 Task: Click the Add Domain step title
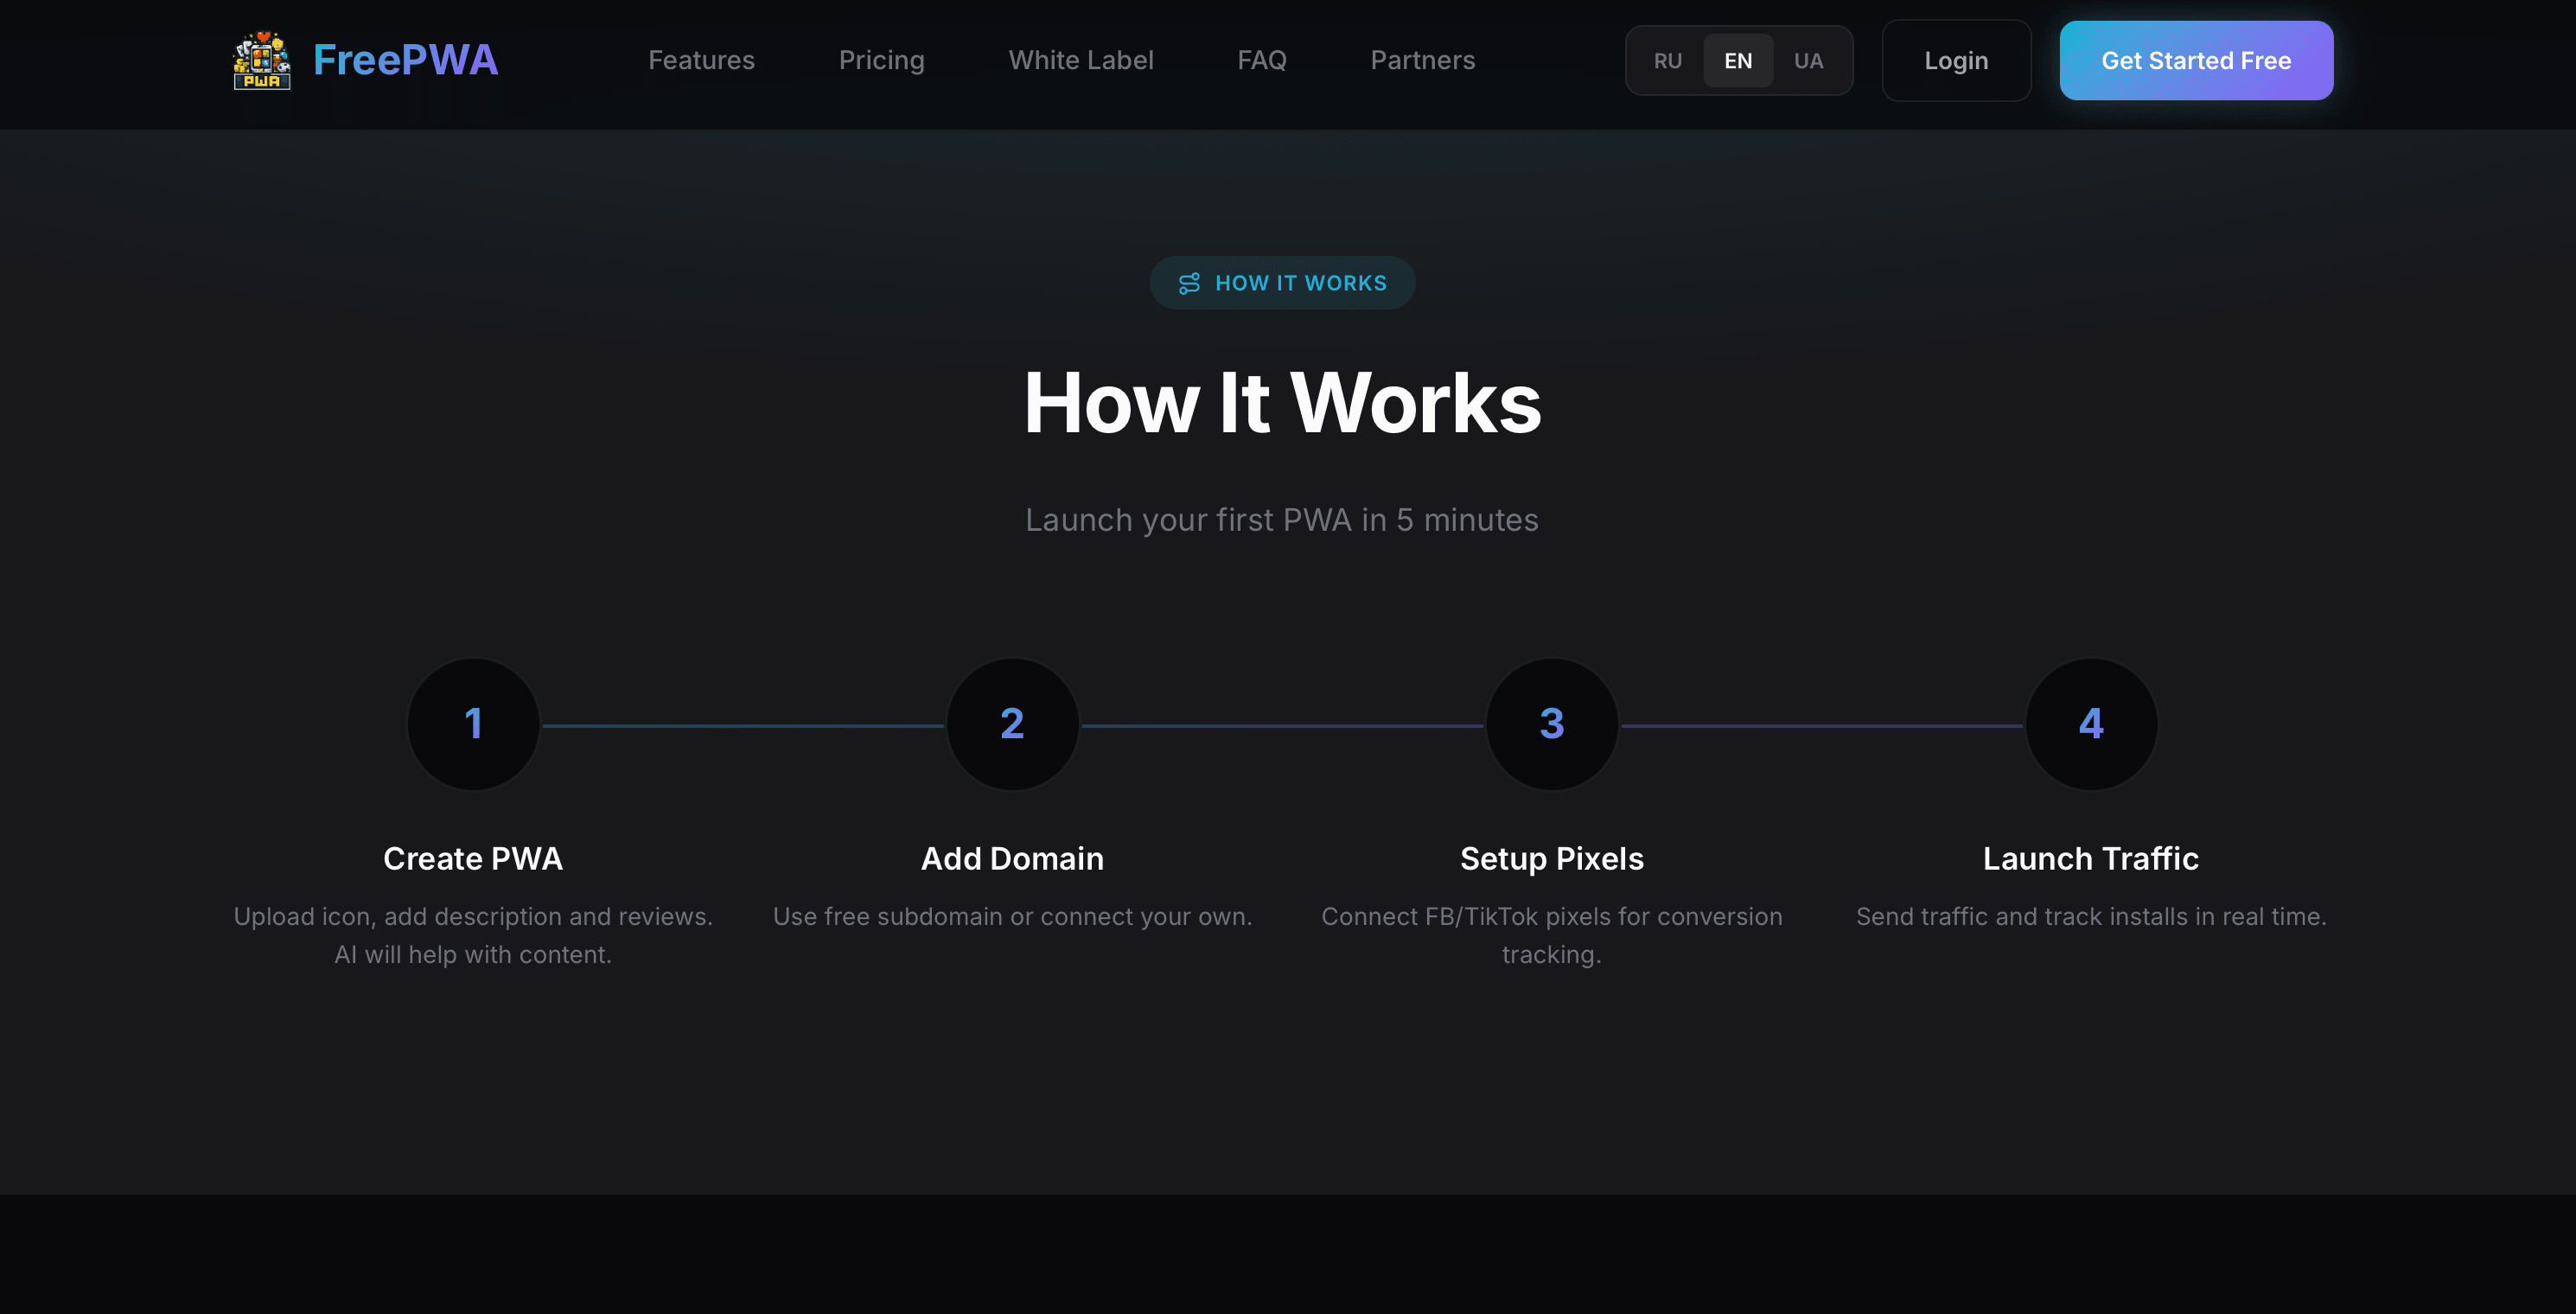1012,858
